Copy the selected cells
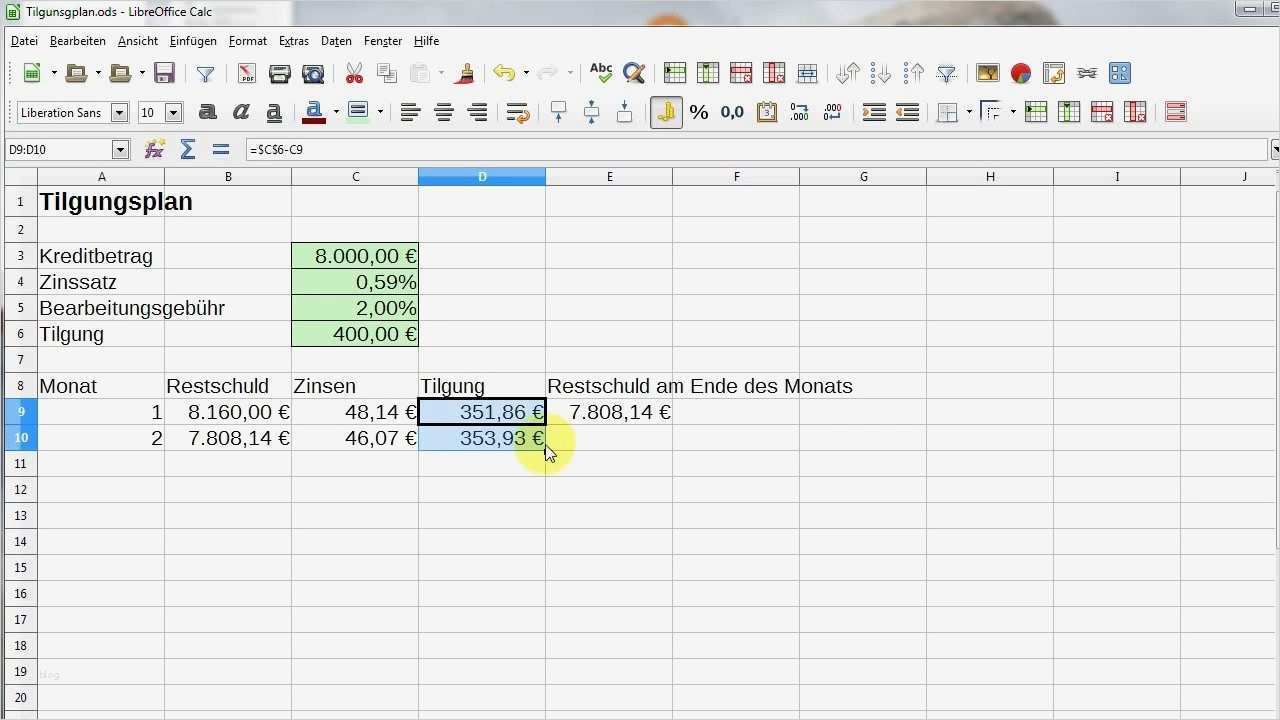This screenshot has height=720, width=1280. click(387, 73)
